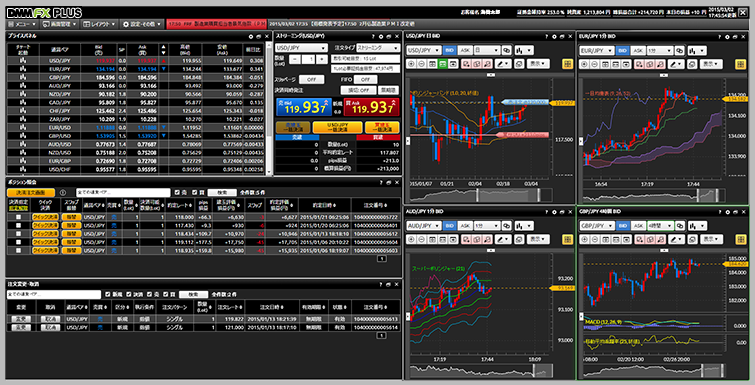Viewport: 755px width, 385px height.
Task: Toggle the slippage OFF switch
Action: pyautogui.click(x=311, y=79)
